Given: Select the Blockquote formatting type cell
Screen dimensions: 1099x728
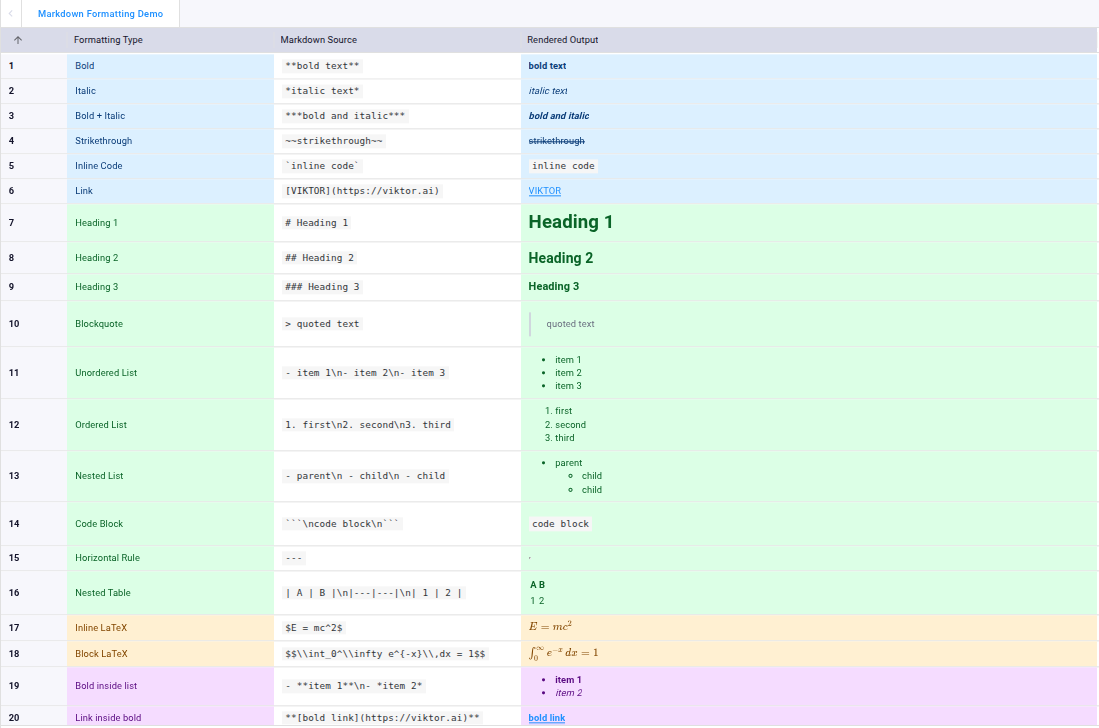Looking at the screenshot, I should tap(170, 324).
